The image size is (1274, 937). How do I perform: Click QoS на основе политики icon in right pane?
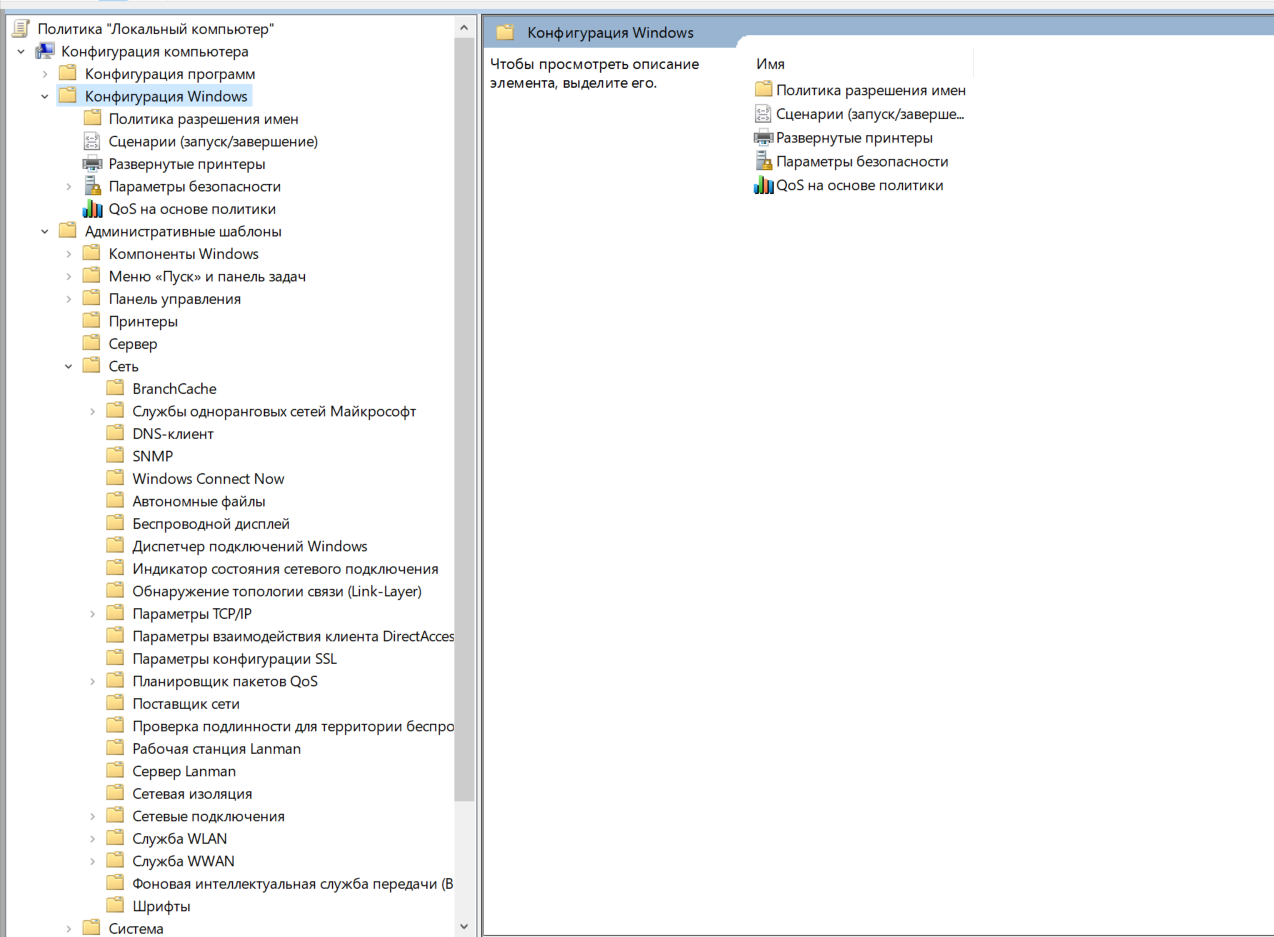[x=764, y=185]
